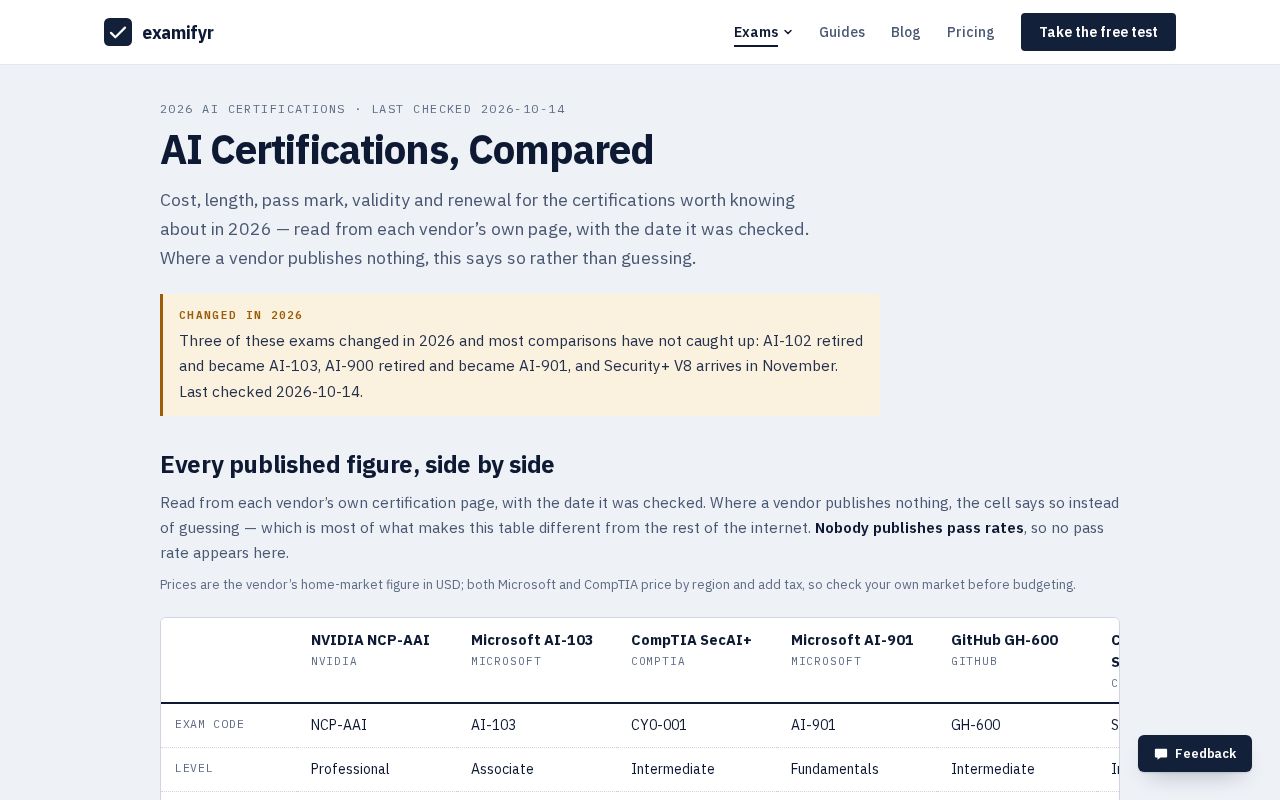The height and width of the screenshot is (800, 1280).
Task: Click the Take the free test button
Action: tap(1098, 32)
